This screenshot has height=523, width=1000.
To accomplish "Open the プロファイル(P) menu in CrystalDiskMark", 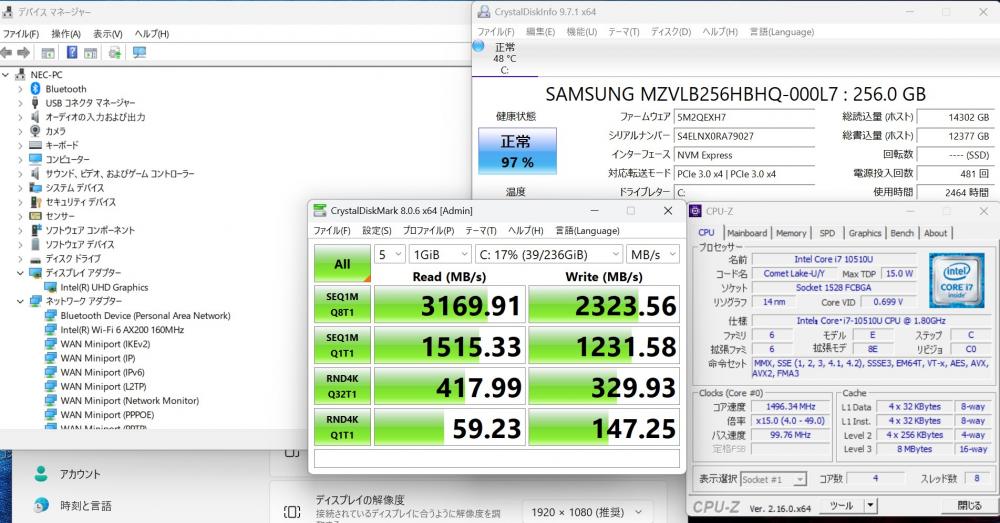I will tap(429, 230).
